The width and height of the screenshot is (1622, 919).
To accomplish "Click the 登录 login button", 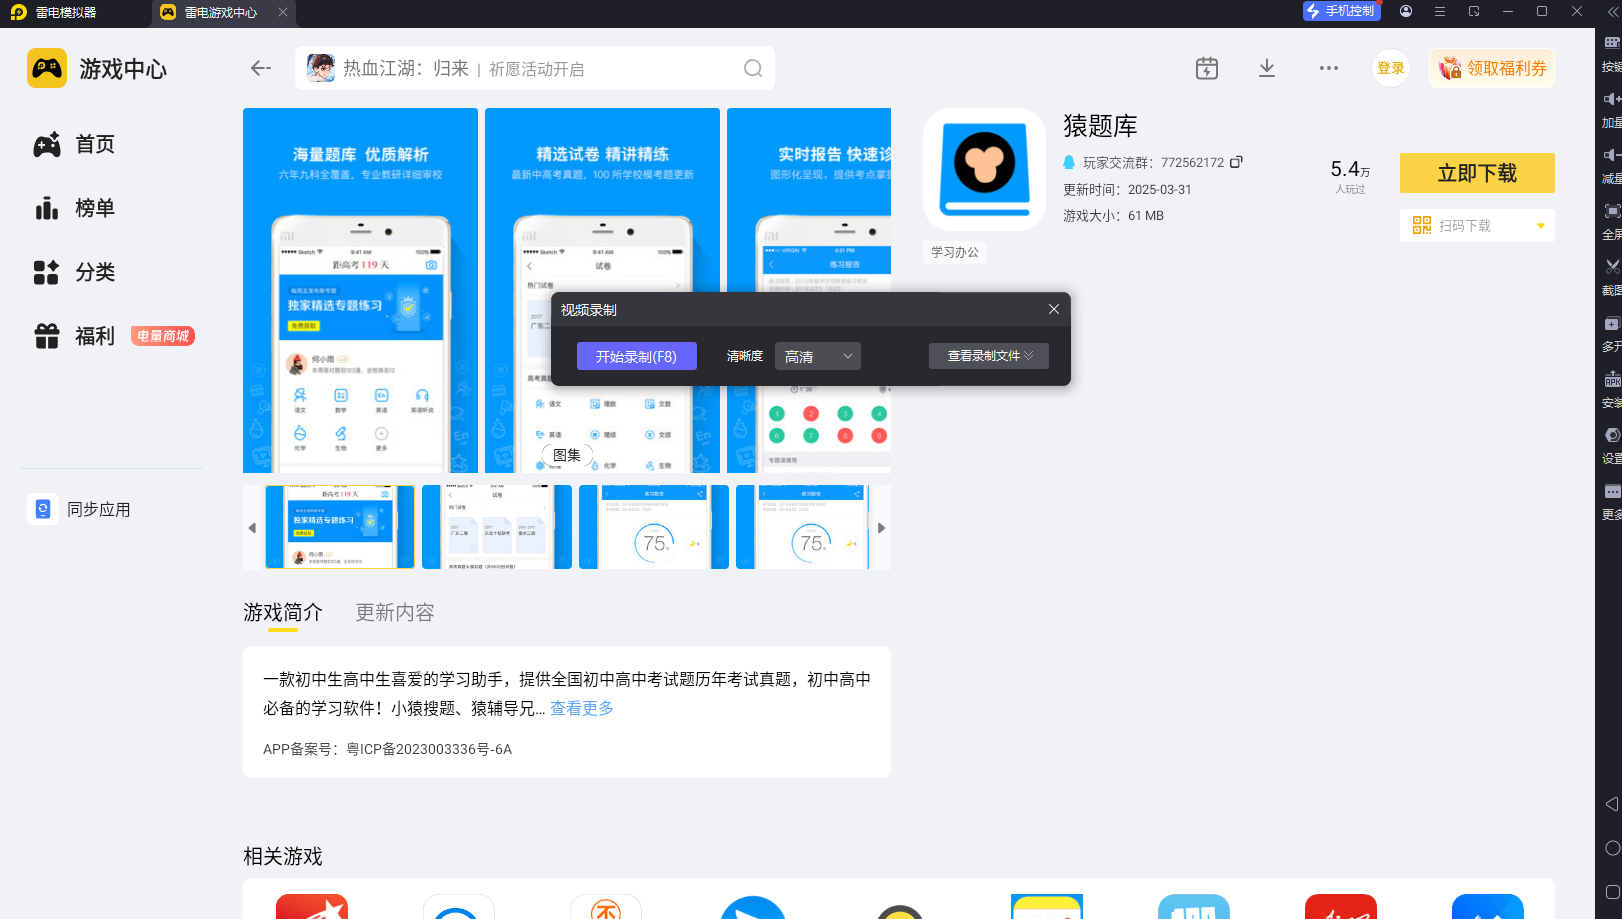I will click(x=1391, y=68).
